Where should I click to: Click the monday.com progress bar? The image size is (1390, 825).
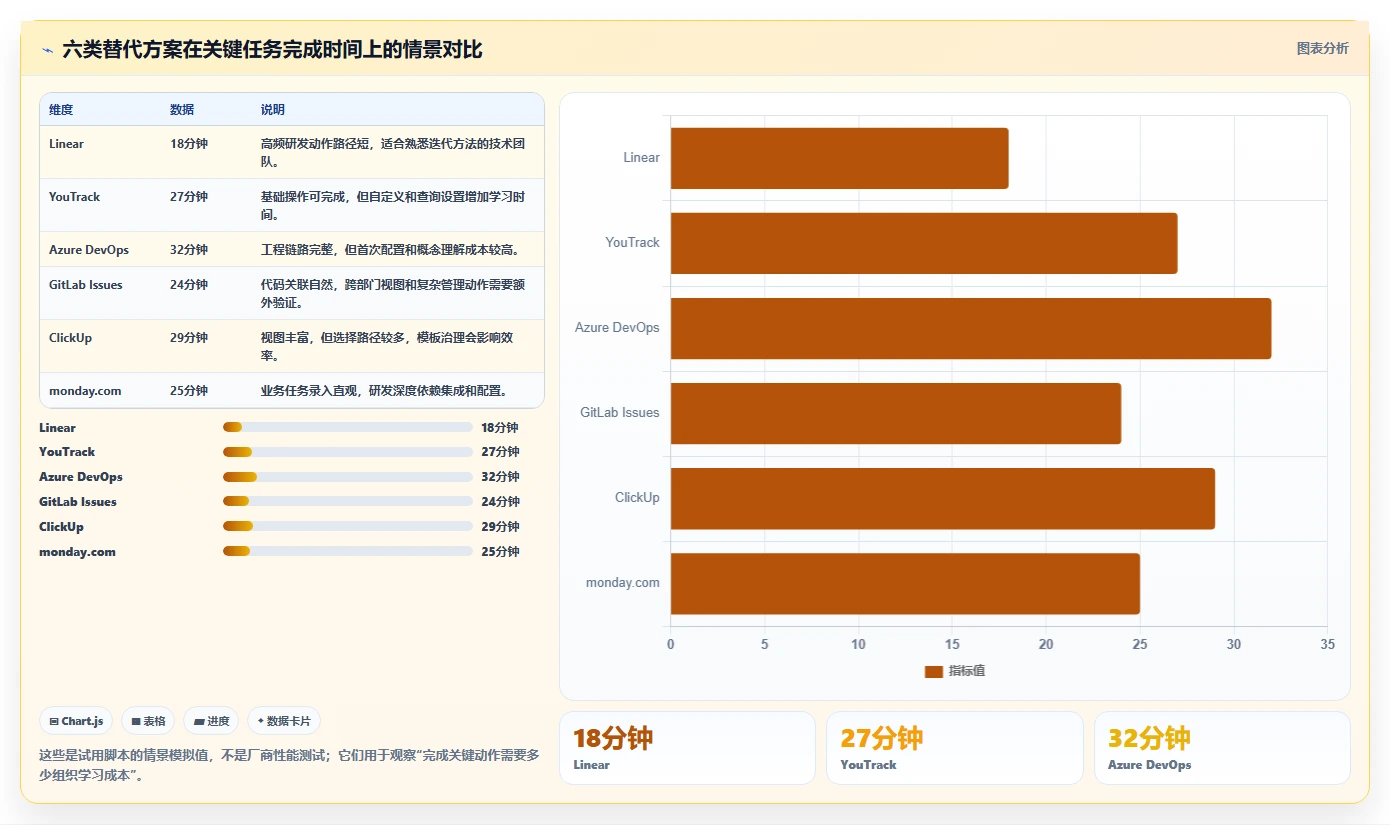[x=348, y=552]
